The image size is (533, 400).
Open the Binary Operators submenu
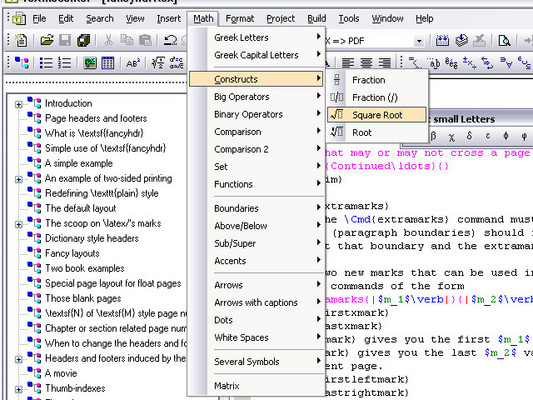(x=257, y=114)
